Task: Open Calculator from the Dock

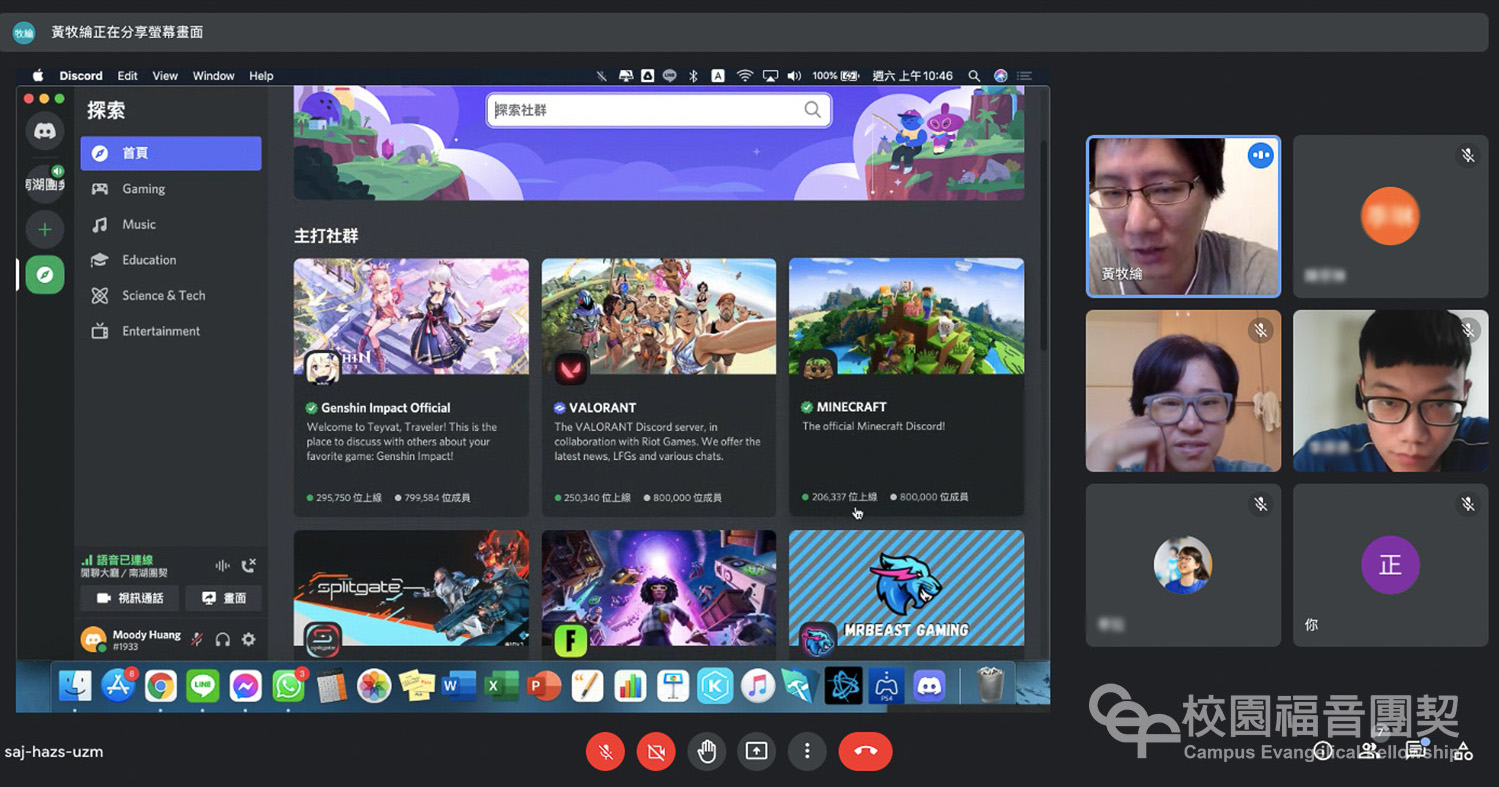Action: click(x=331, y=686)
